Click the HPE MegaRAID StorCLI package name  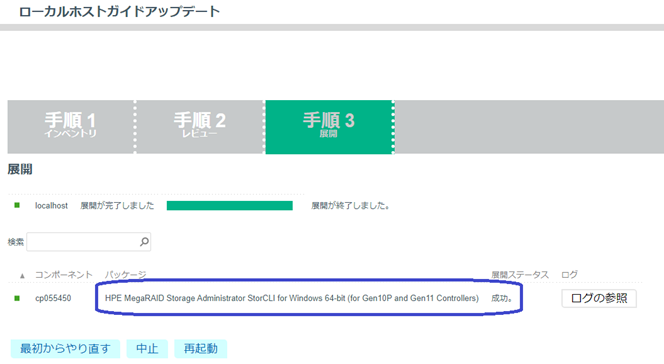pyautogui.click(x=292, y=298)
